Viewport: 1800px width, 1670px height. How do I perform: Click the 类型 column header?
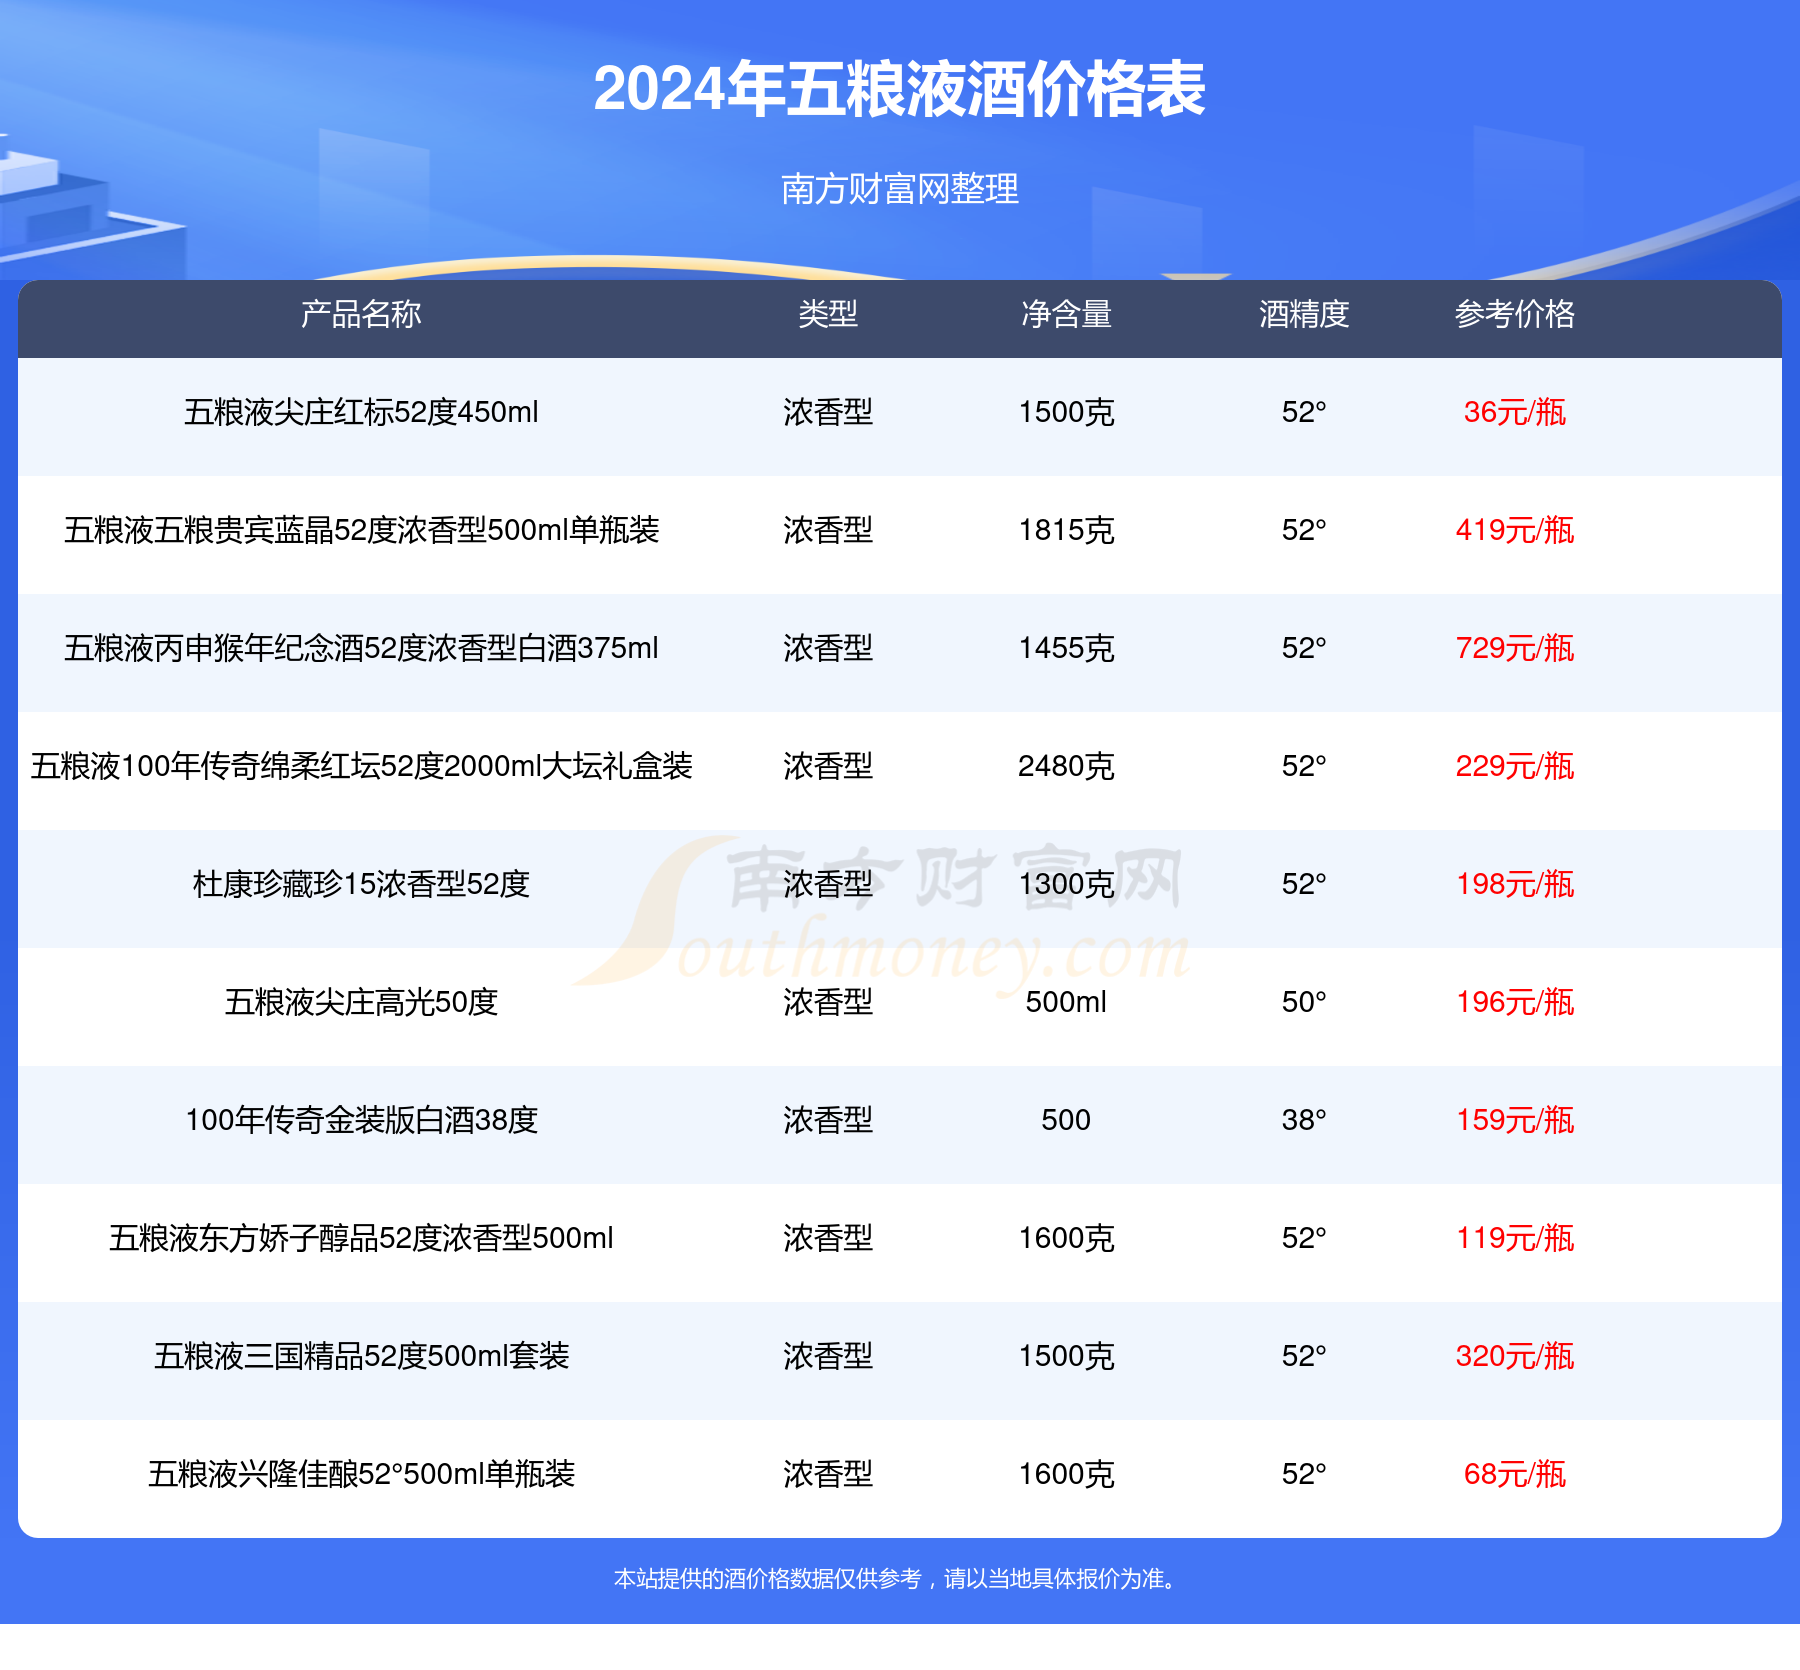(x=828, y=314)
